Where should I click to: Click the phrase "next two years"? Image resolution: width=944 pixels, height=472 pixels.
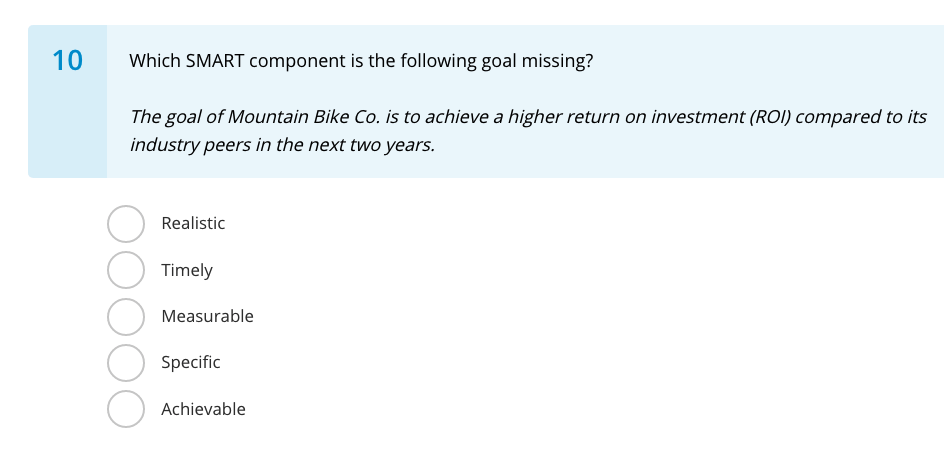381,144
